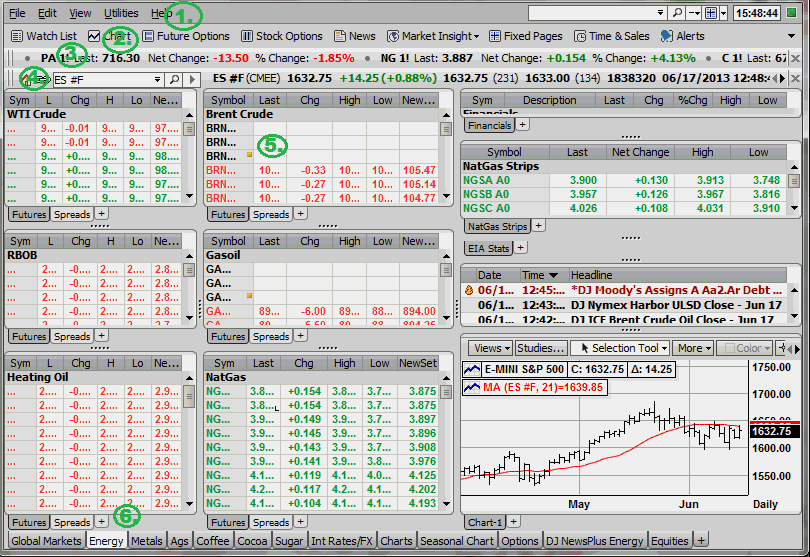810x557 pixels.
Task: Click the disabled Color button in the chart toolbar
Action: [744, 348]
